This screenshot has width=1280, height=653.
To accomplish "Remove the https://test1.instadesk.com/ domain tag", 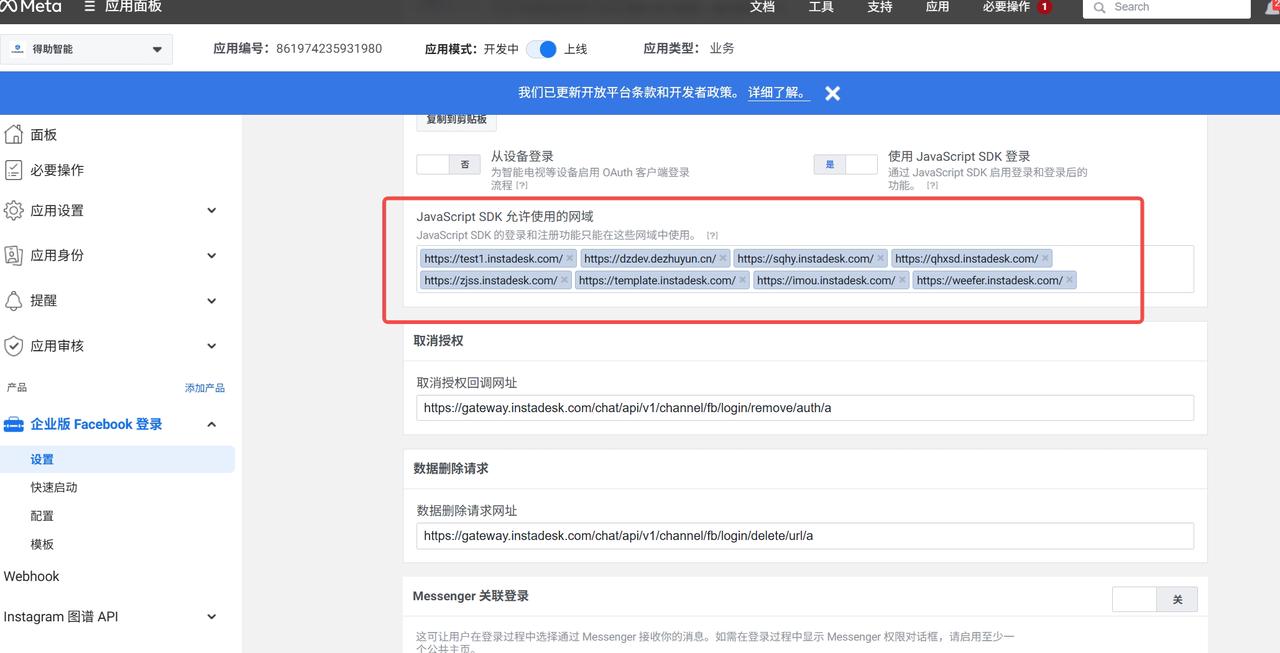I will tap(570, 258).
